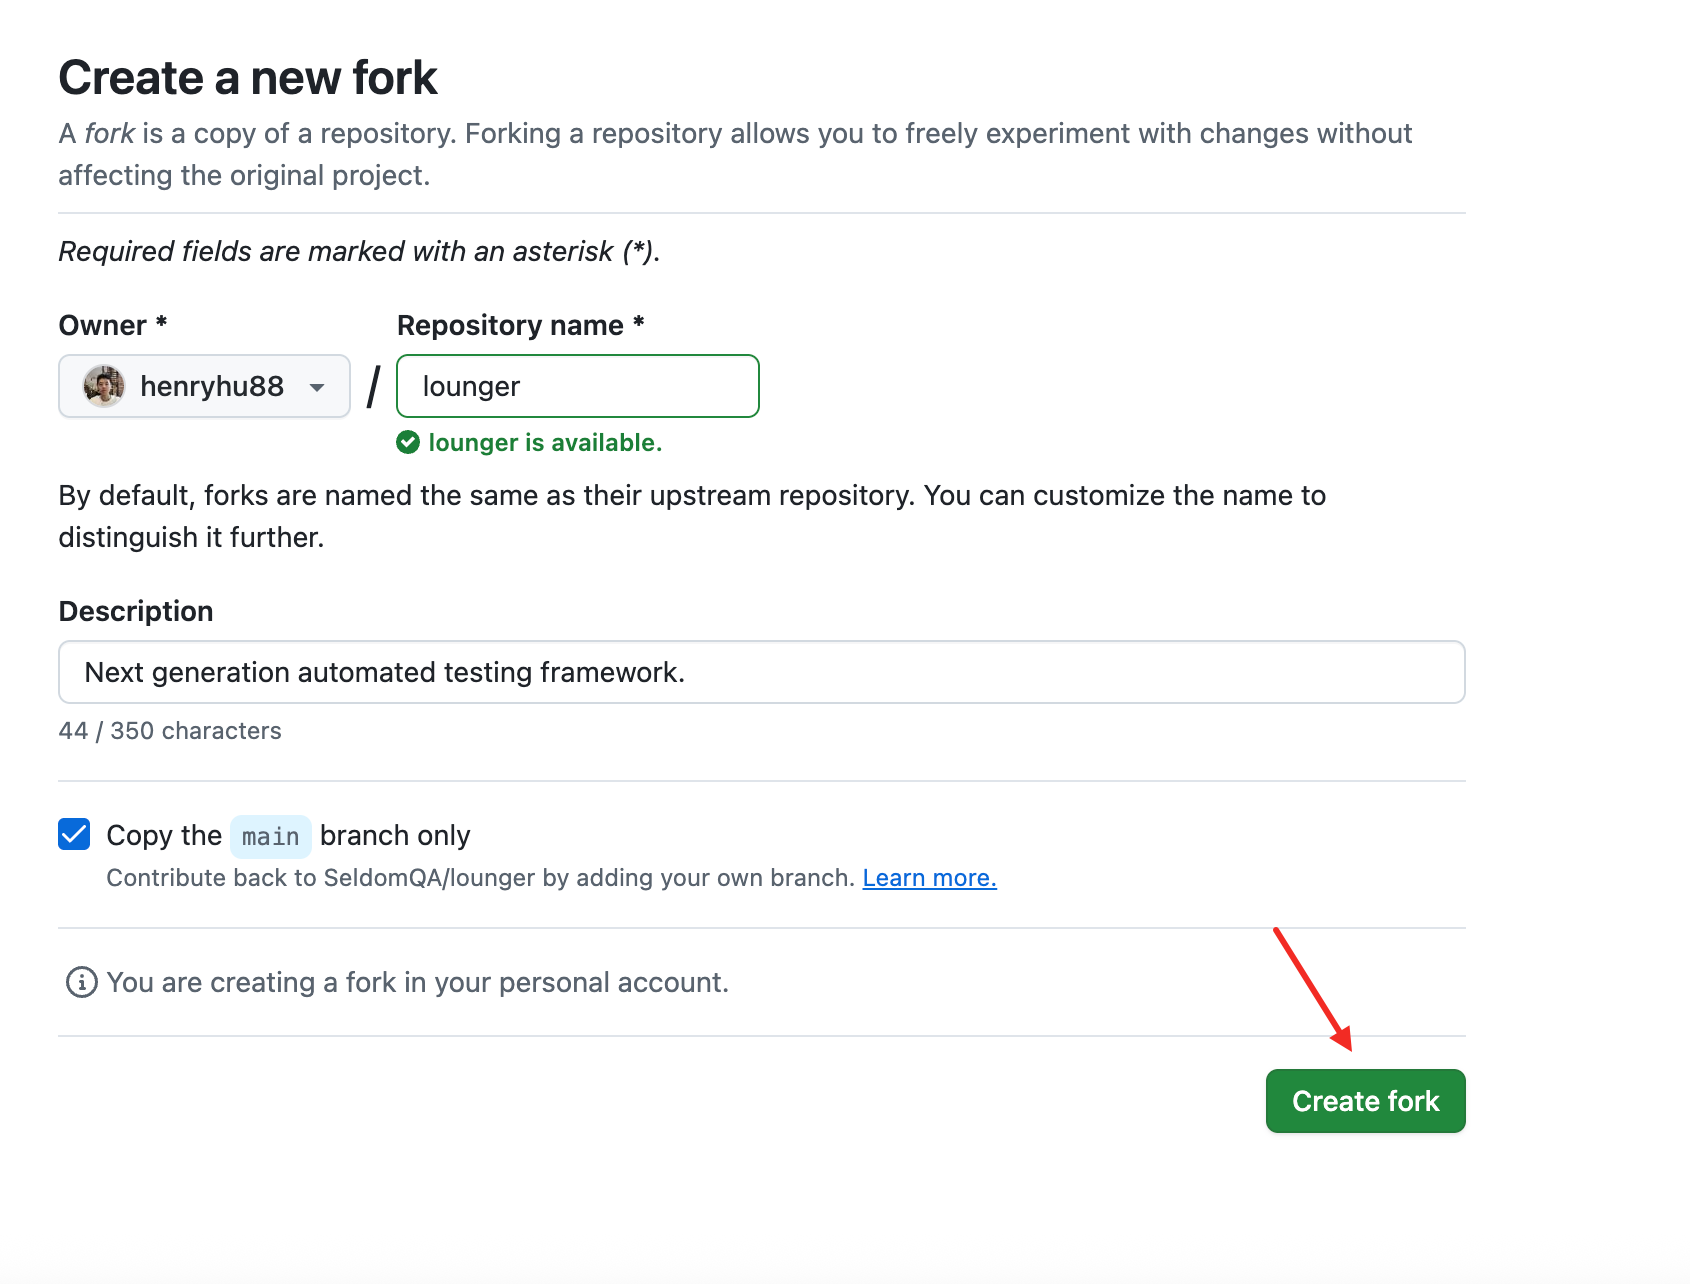Click into the Description text field
Screen dimensions: 1690x1284
pos(761,672)
